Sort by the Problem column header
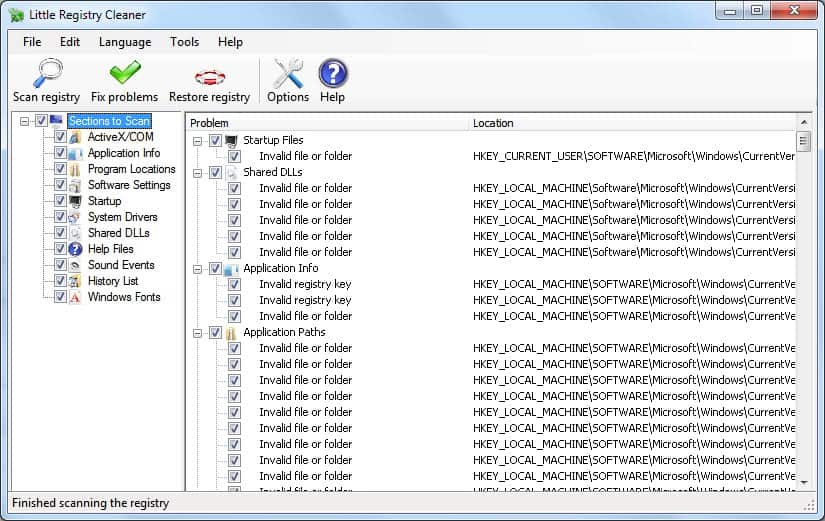The width and height of the screenshot is (825, 521). click(x=327, y=123)
